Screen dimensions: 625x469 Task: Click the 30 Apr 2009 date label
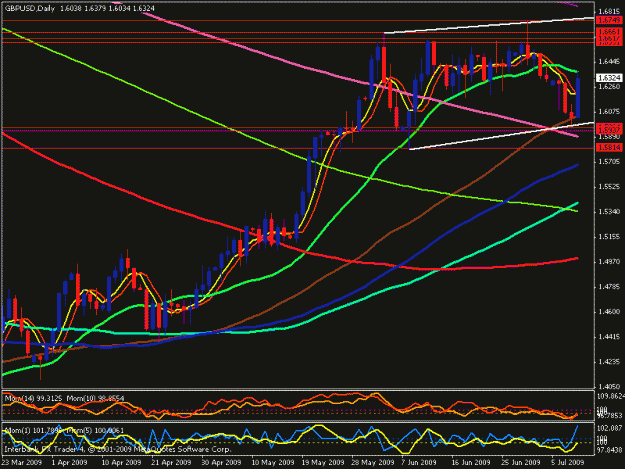click(x=221, y=462)
